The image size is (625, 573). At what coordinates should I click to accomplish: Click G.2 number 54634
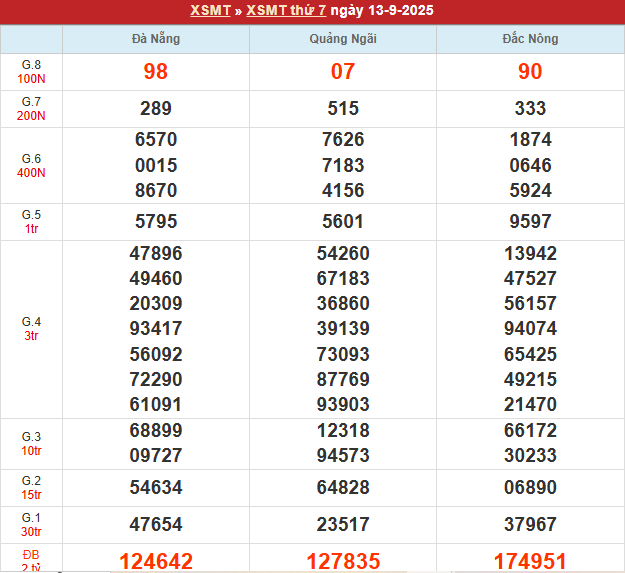[156, 488]
